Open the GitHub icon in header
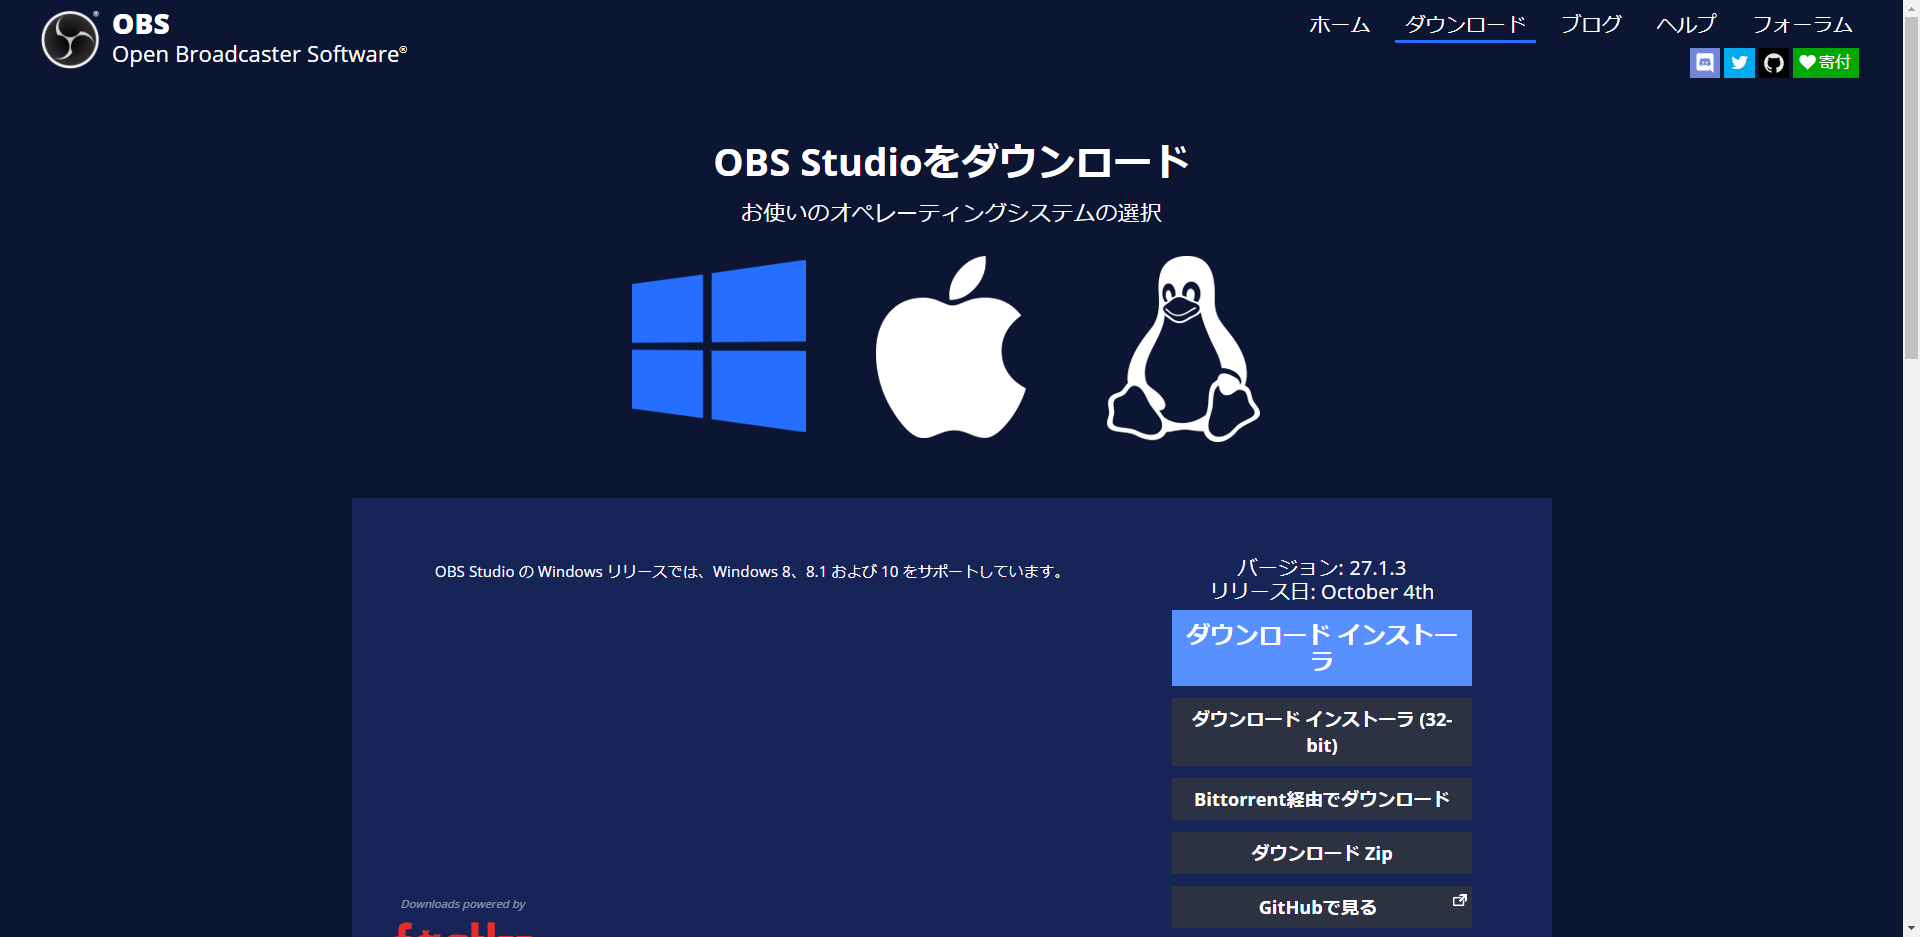 click(x=1774, y=63)
